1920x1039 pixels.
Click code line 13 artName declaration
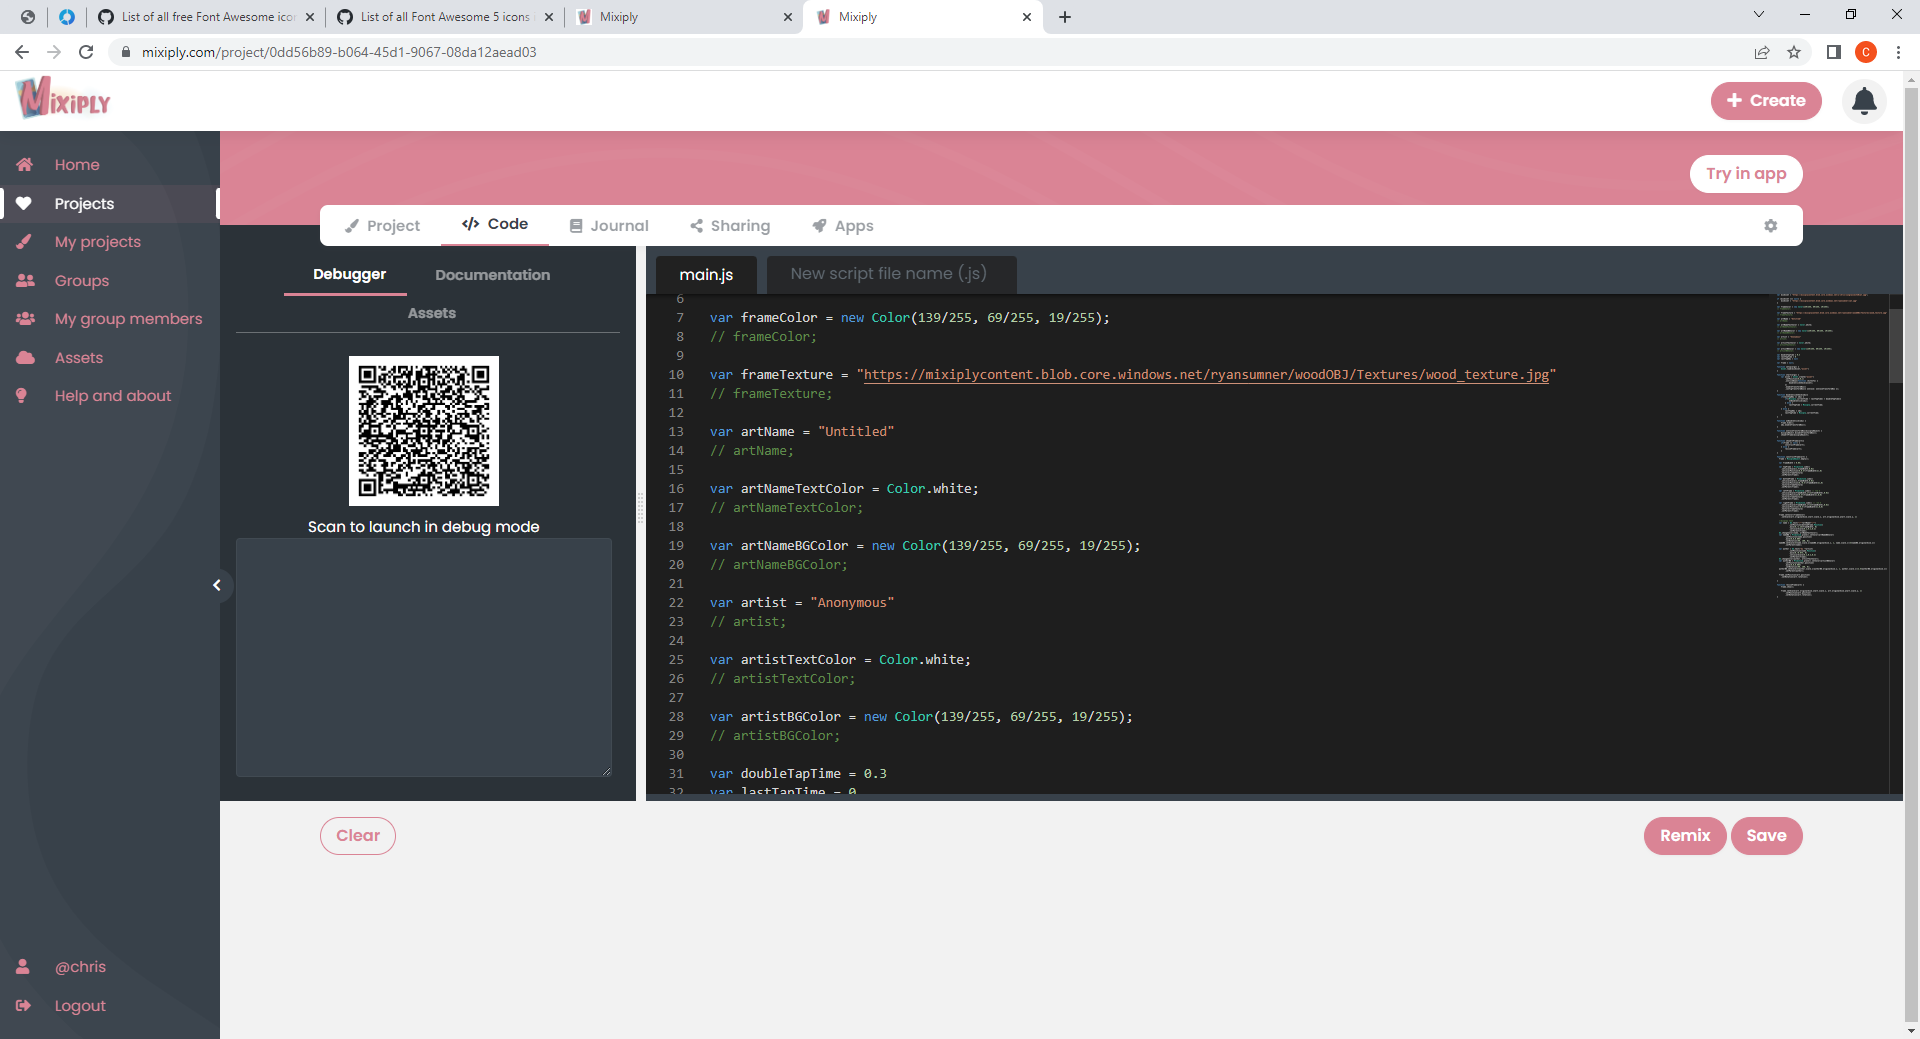click(x=802, y=432)
